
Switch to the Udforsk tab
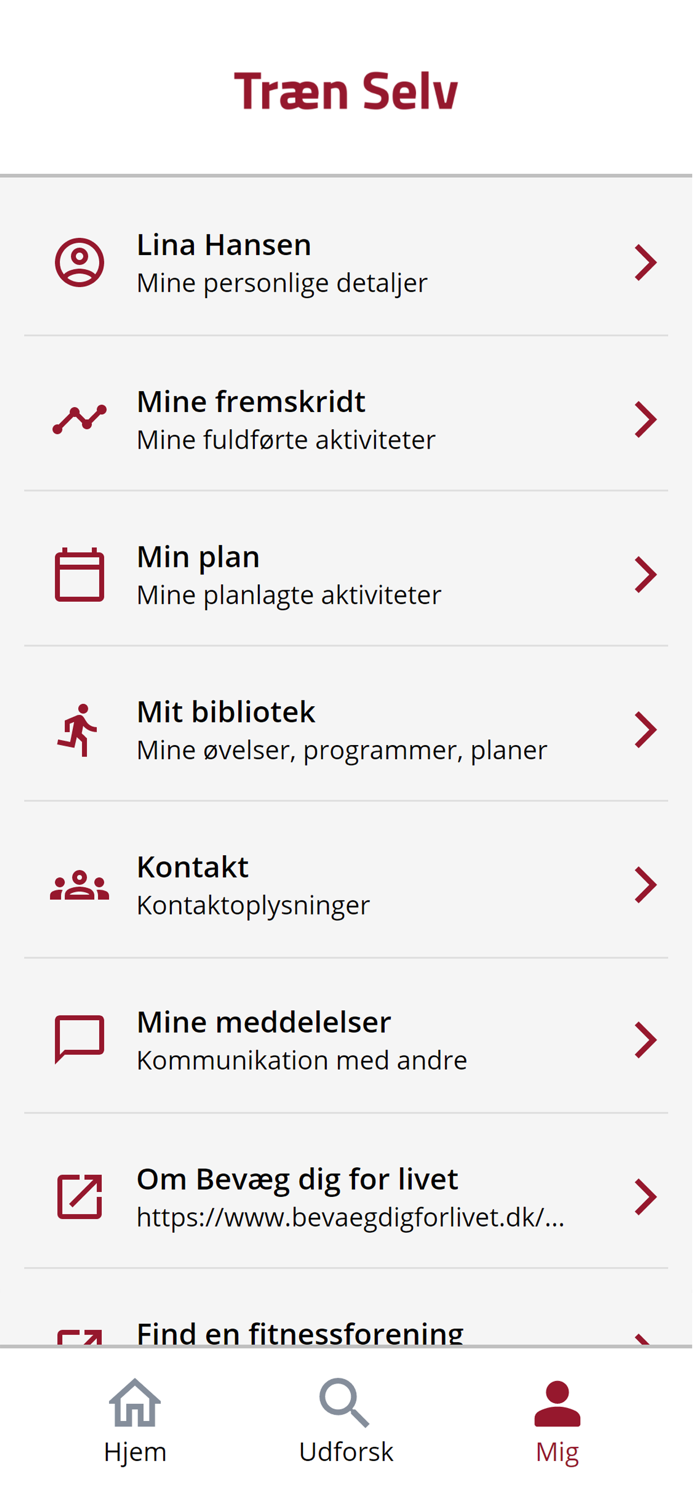pos(344,1422)
